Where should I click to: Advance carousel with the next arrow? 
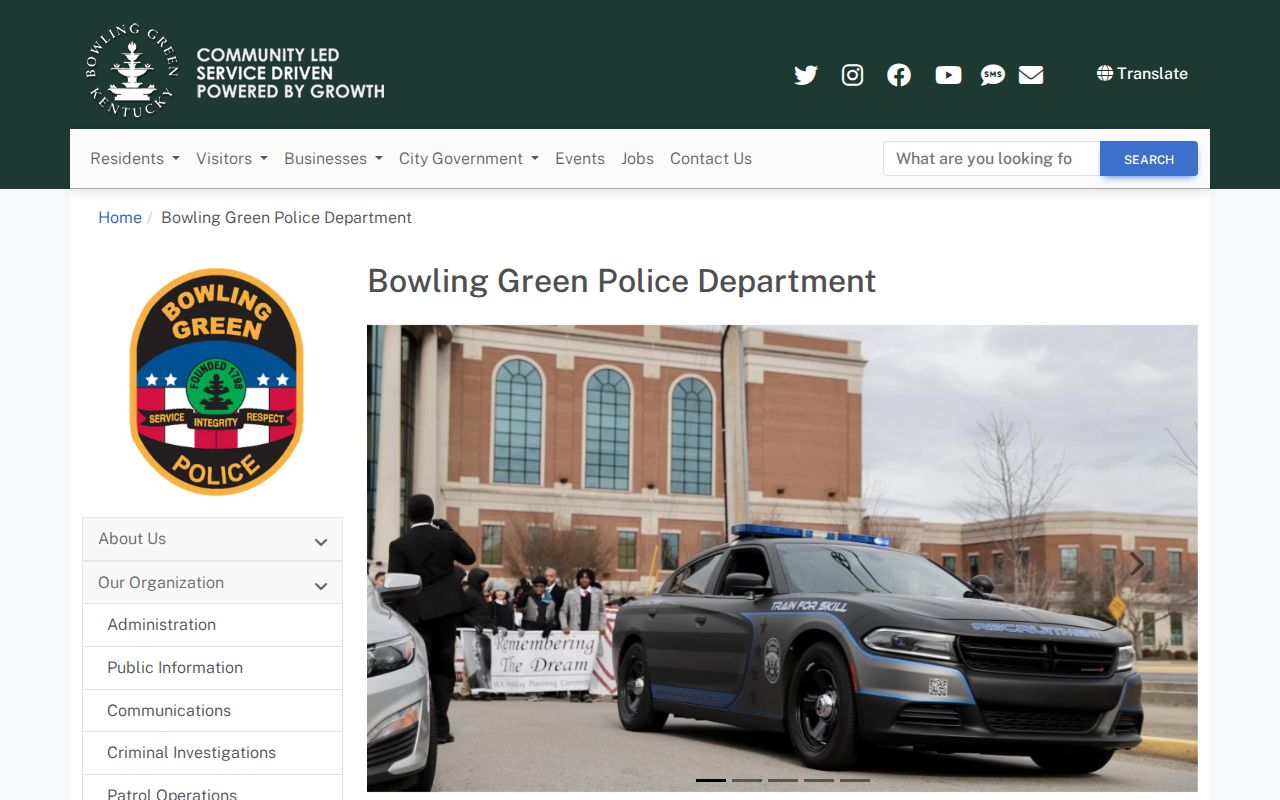pos(1136,565)
